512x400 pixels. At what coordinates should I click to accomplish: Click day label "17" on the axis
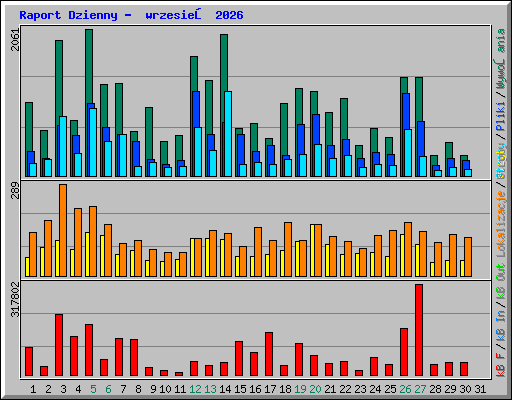pos(270,389)
